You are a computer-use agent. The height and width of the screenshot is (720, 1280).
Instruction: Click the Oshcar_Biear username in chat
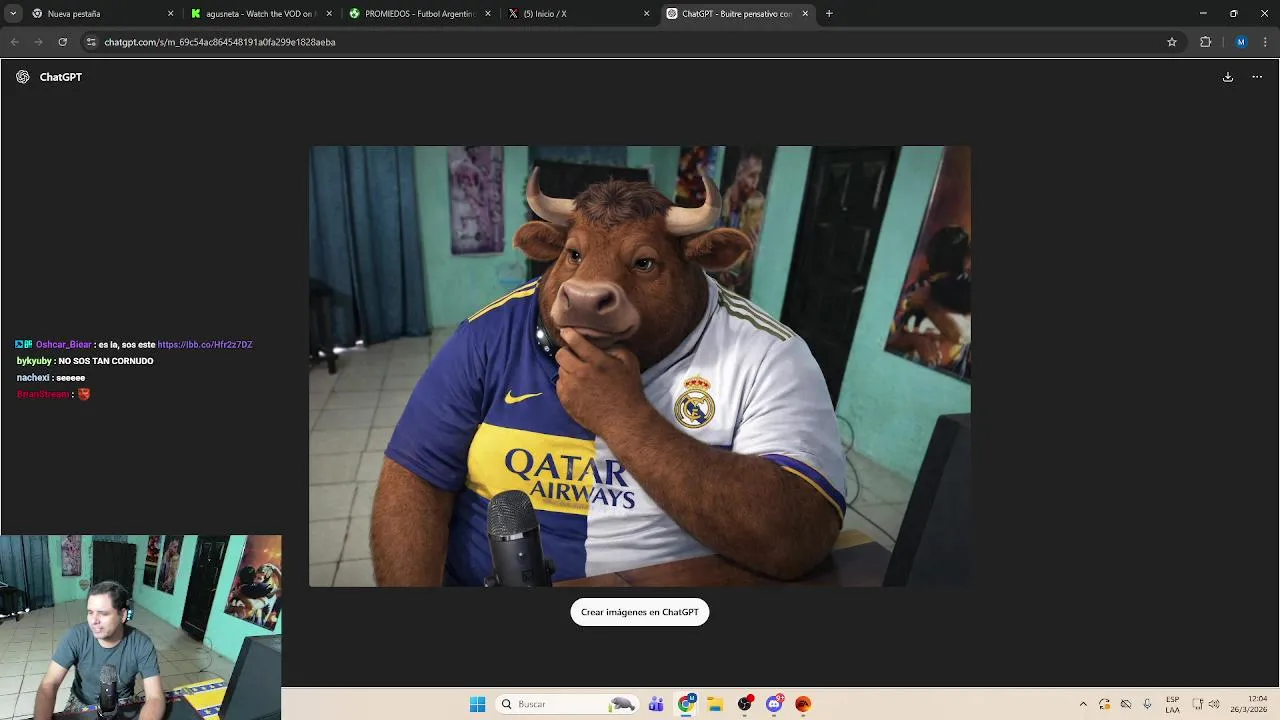click(64, 344)
